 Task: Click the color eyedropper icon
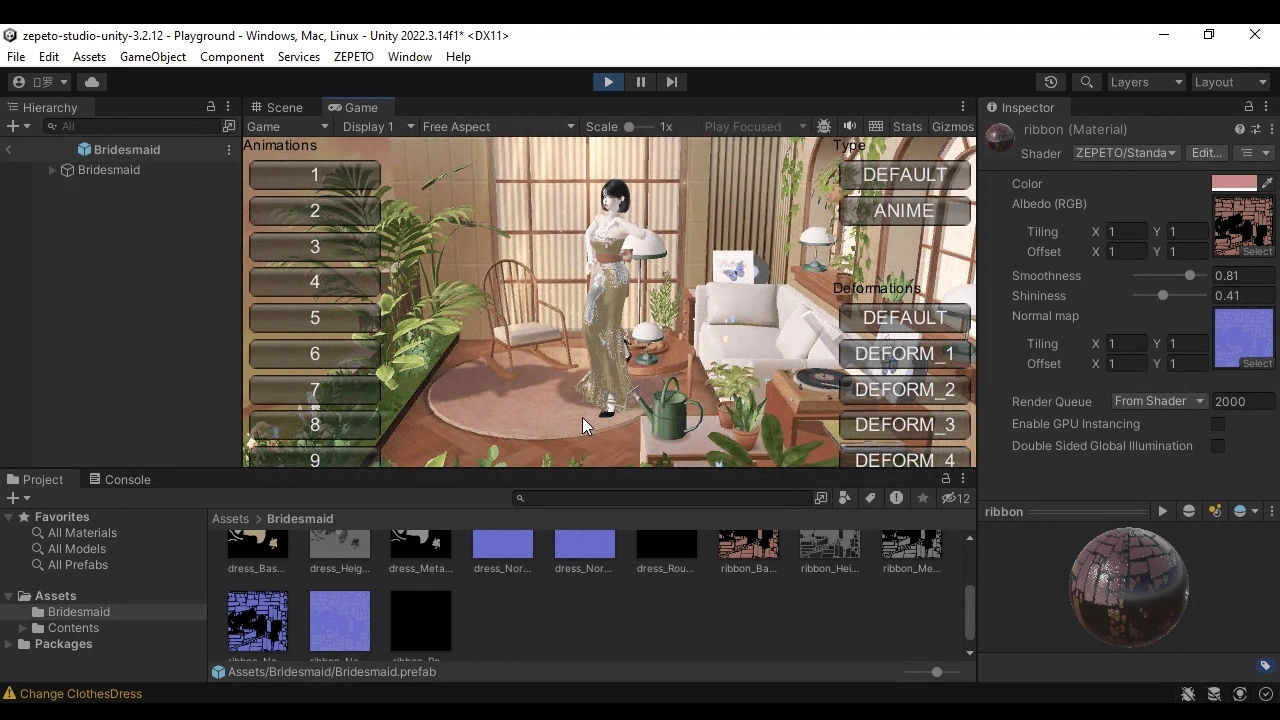coord(1267,183)
